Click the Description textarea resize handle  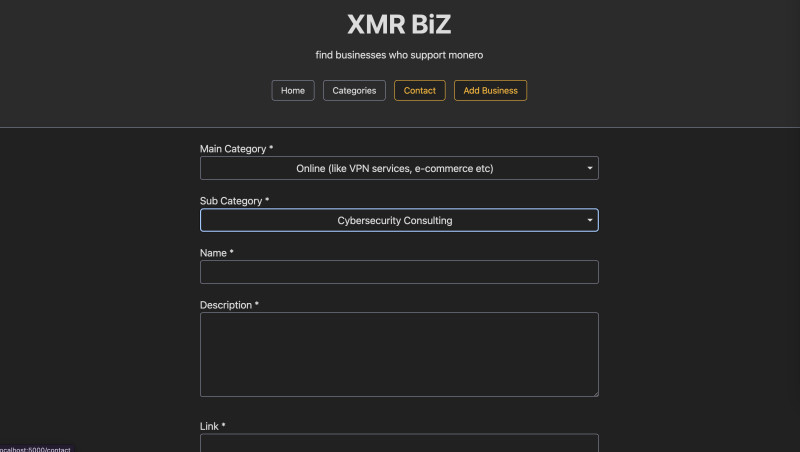click(594, 392)
